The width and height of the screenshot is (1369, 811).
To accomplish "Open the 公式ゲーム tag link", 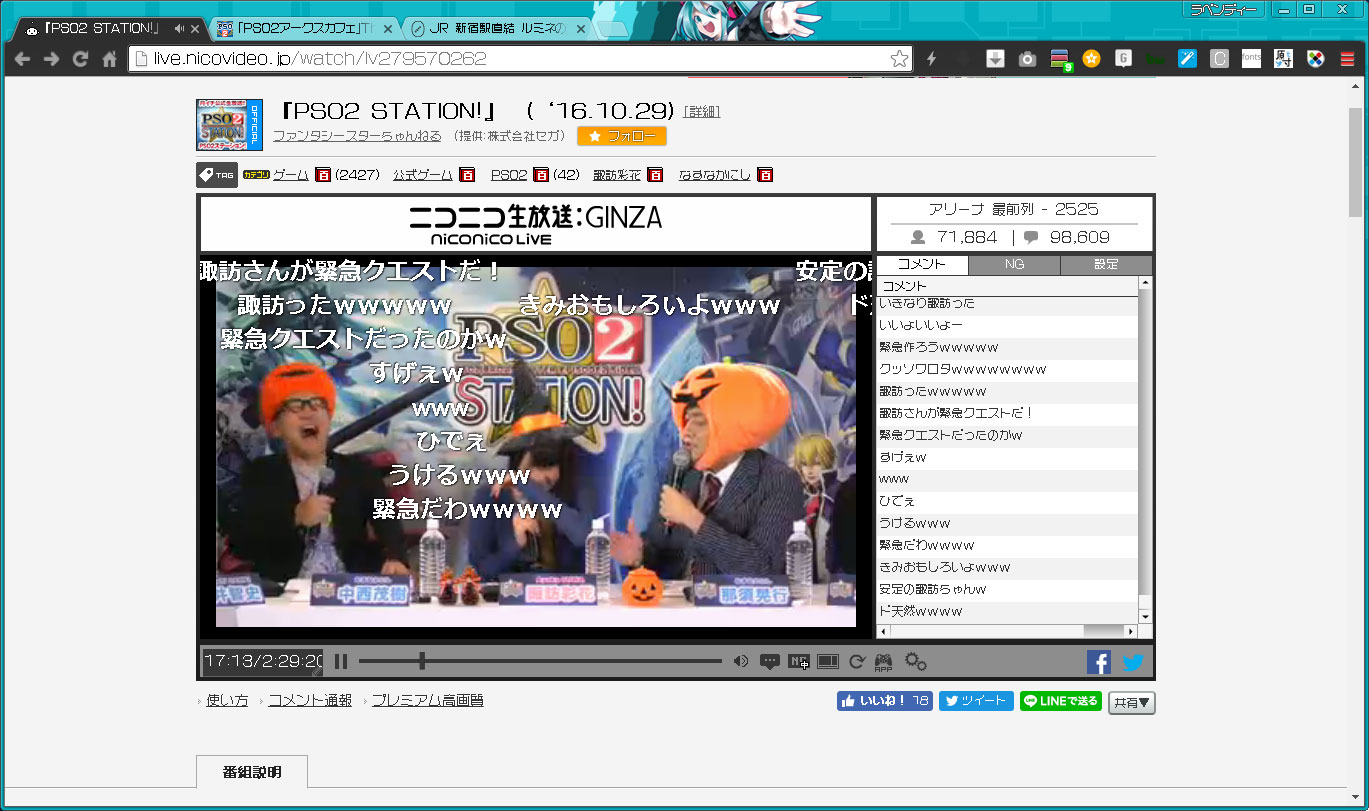I will pos(422,175).
